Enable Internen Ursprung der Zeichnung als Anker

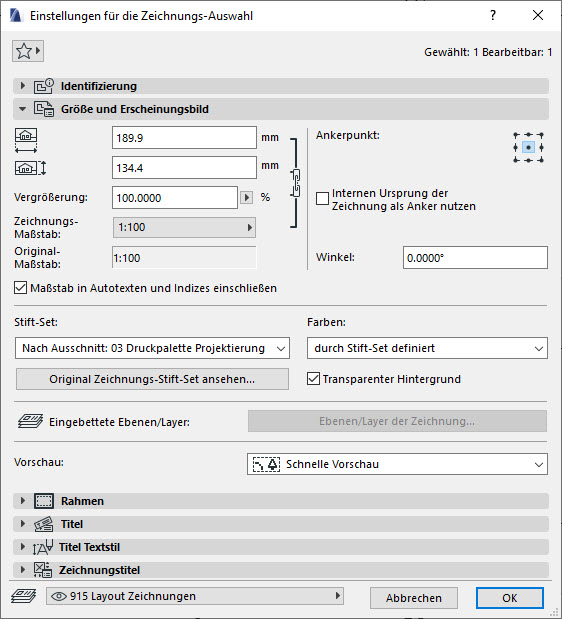click(x=322, y=199)
